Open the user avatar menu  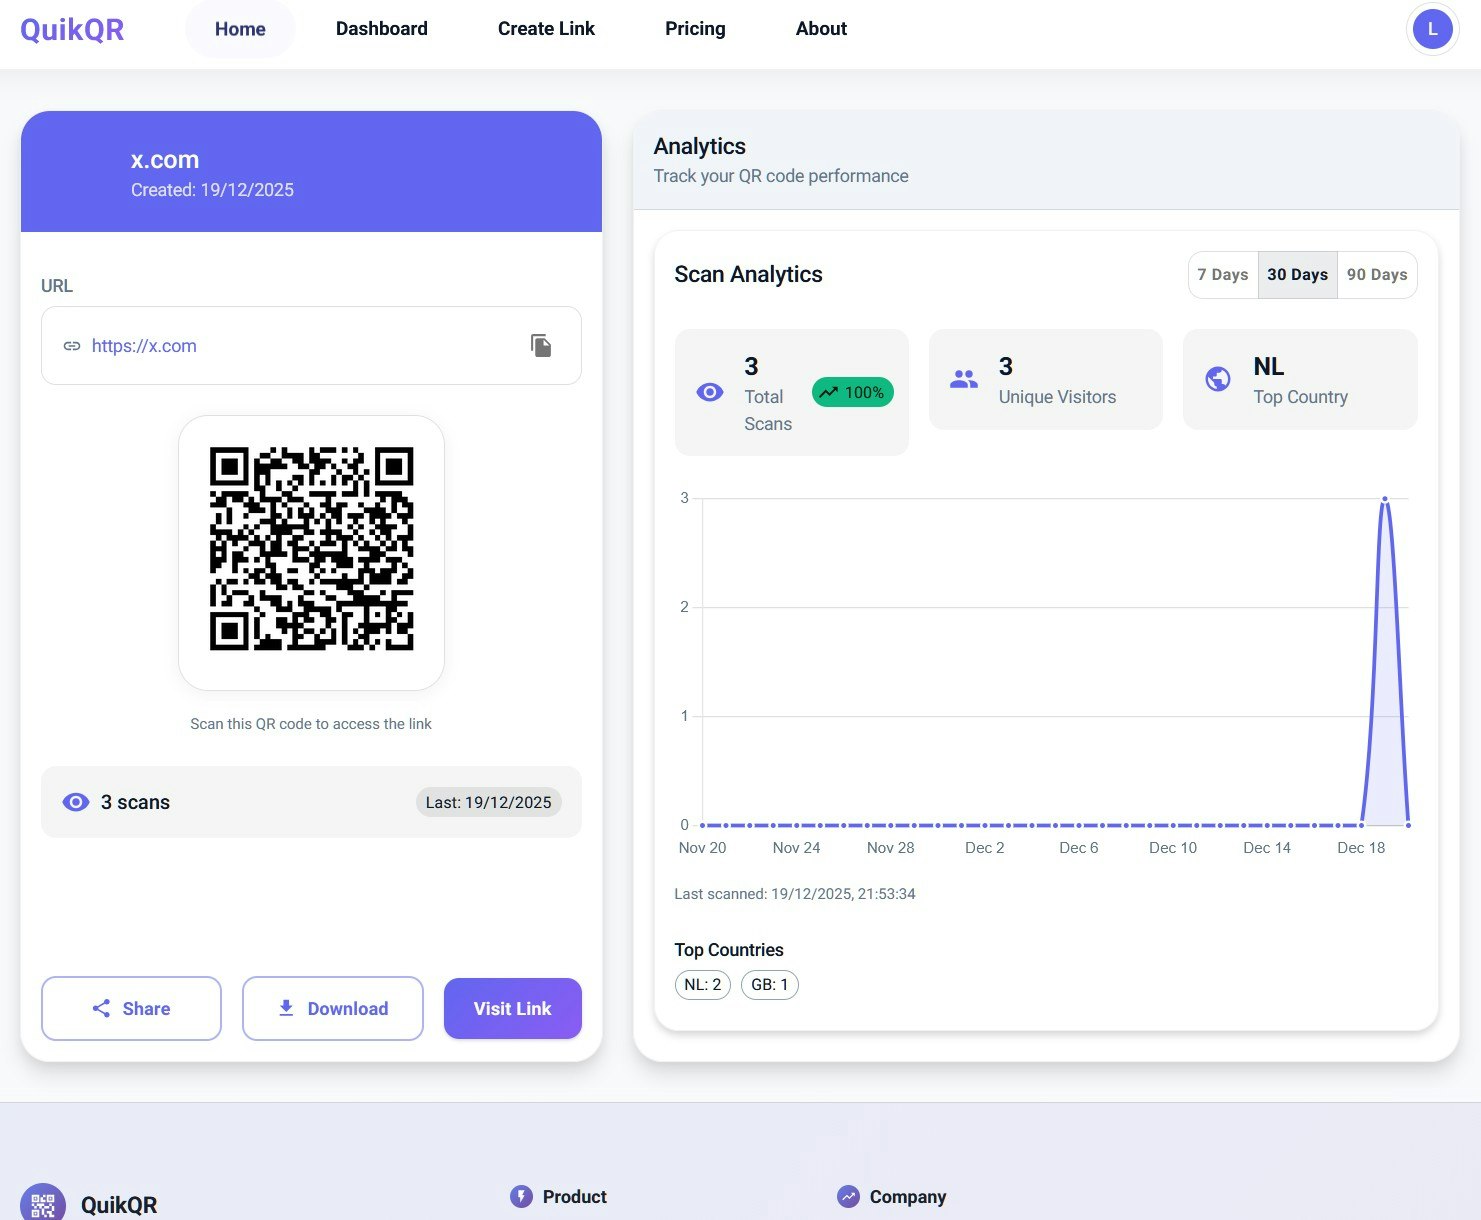(1432, 28)
